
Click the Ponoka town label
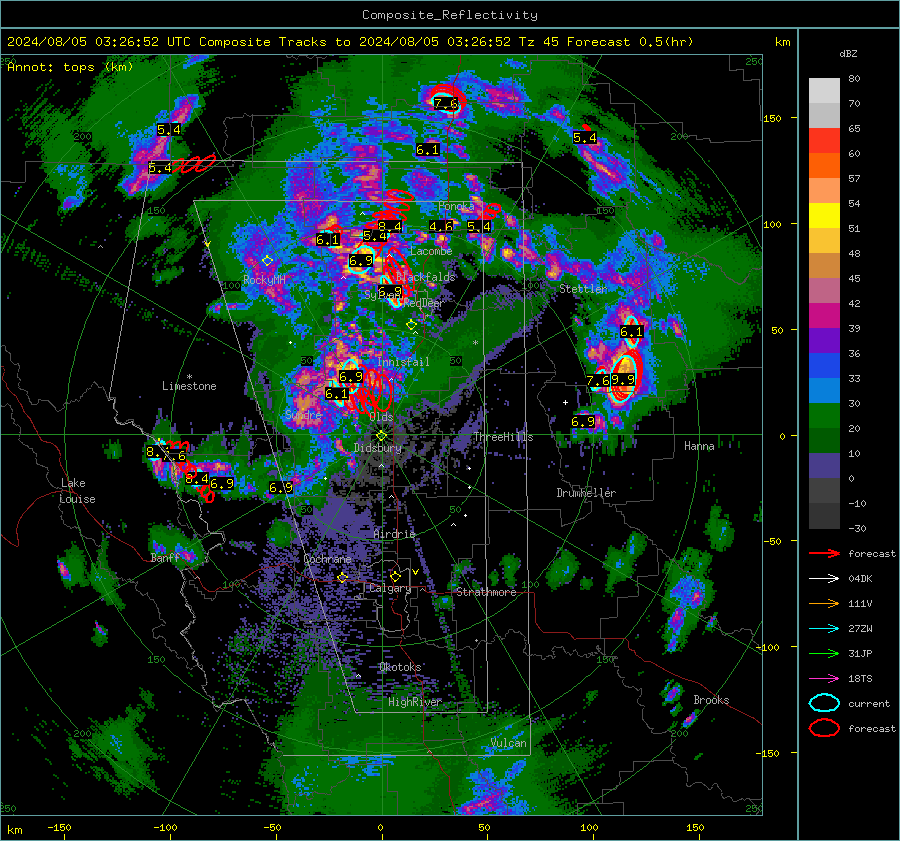pyautogui.click(x=456, y=206)
